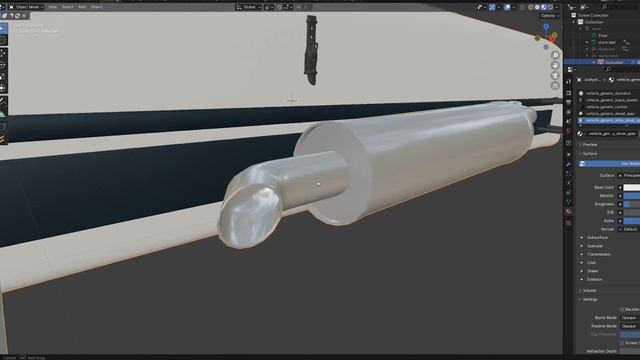
Task: Open the Object Data properties tab
Action: tap(569, 202)
